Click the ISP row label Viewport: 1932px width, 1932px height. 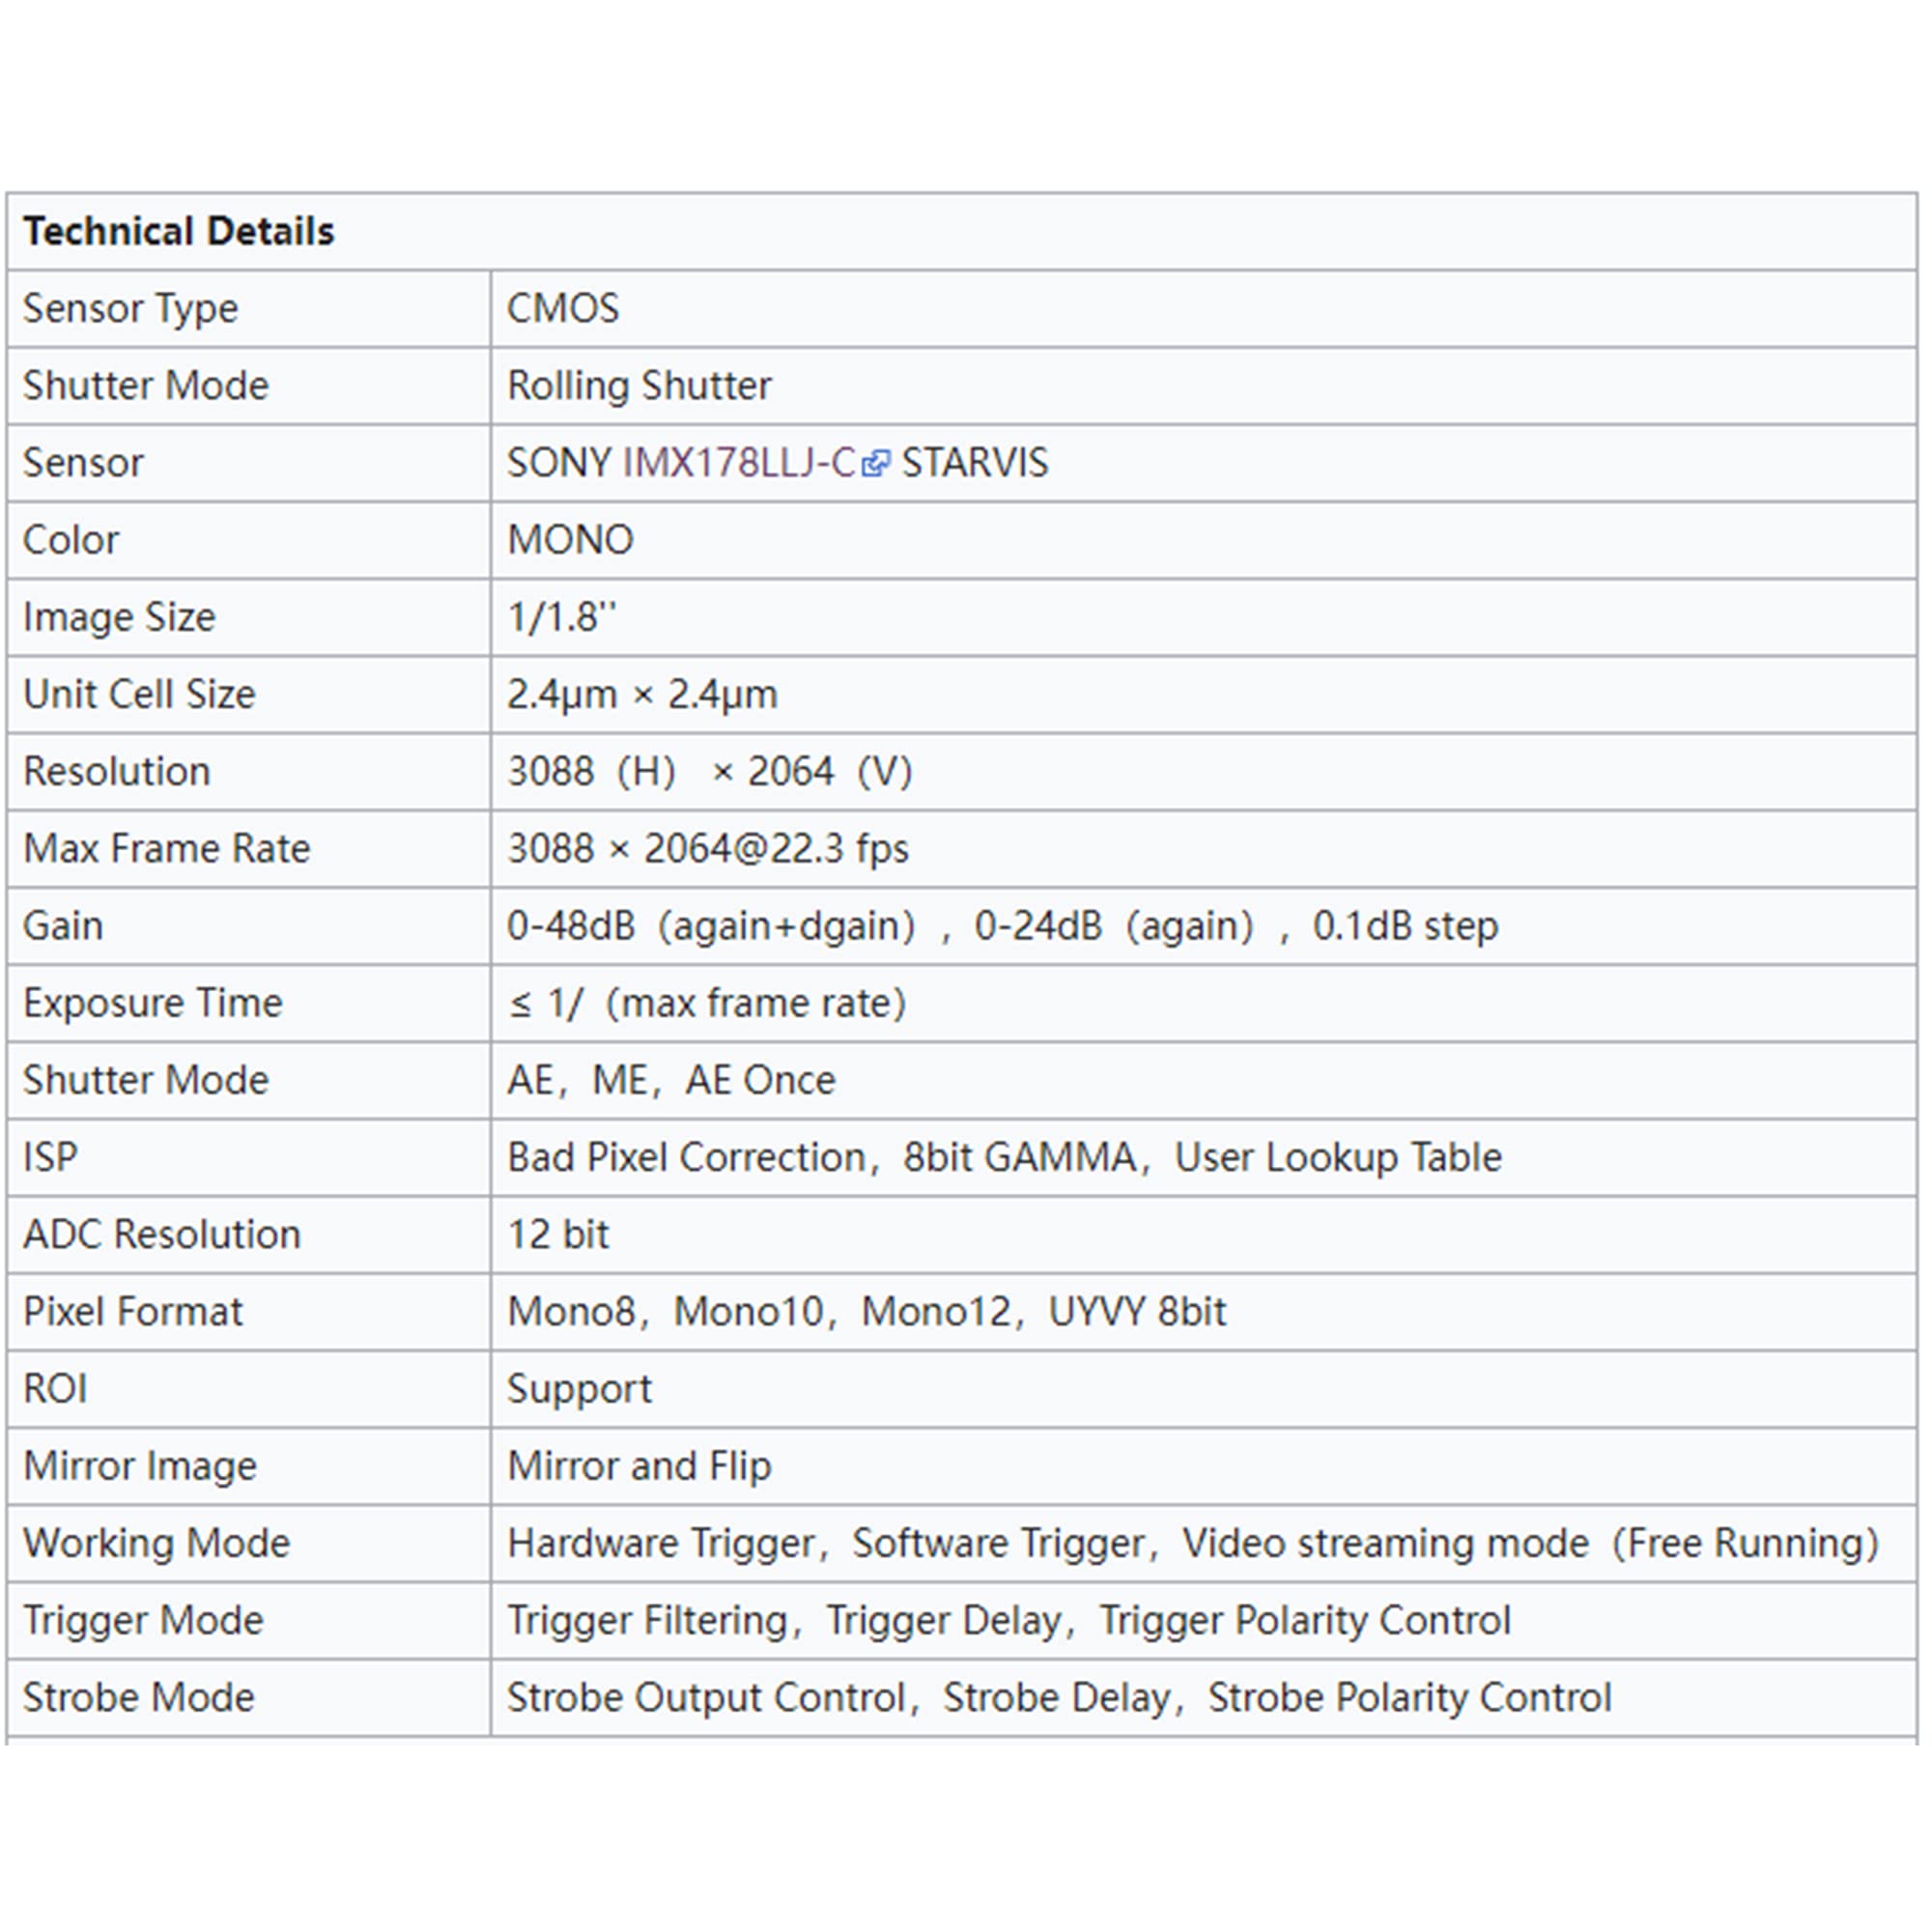pyautogui.click(x=50, y=1158)
